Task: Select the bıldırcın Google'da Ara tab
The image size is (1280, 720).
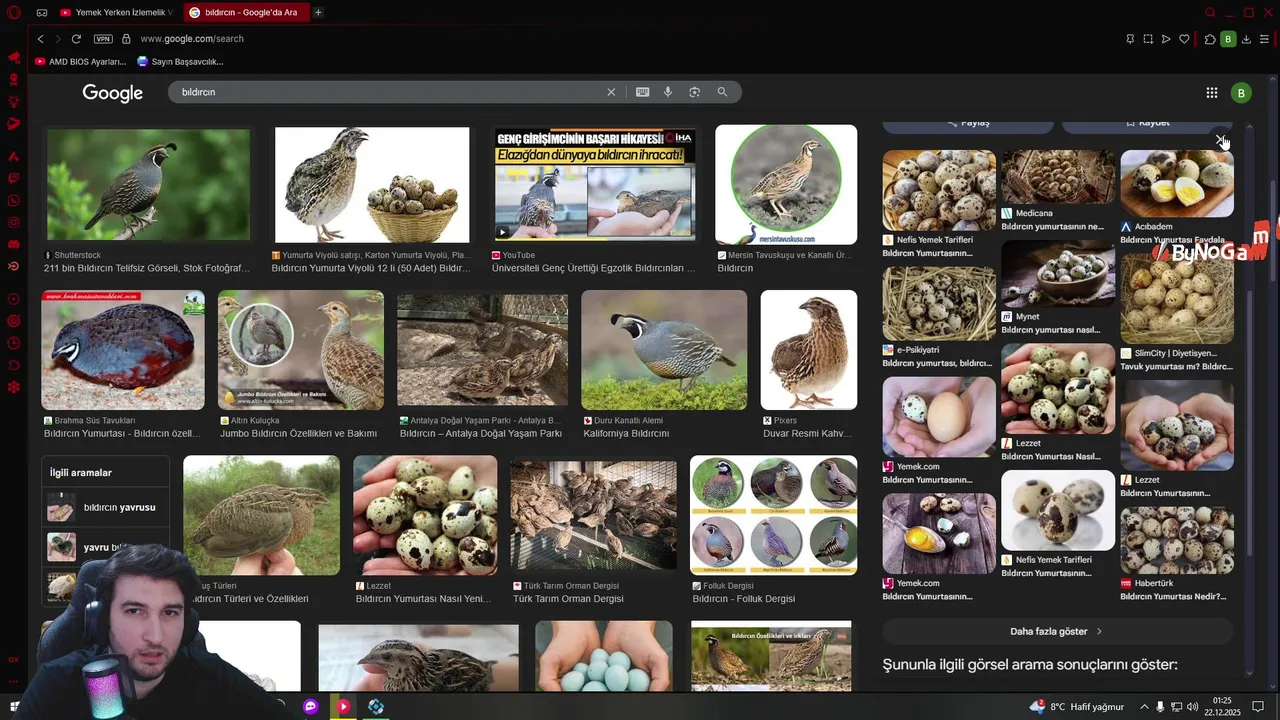Action: pos(245,12)
